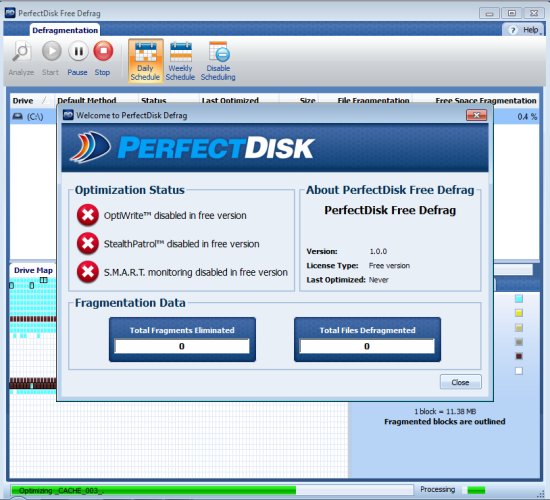Click the white legend color swatch
Image resolution: width=550 pixels, height=500 pixels.
coord(519,371)
